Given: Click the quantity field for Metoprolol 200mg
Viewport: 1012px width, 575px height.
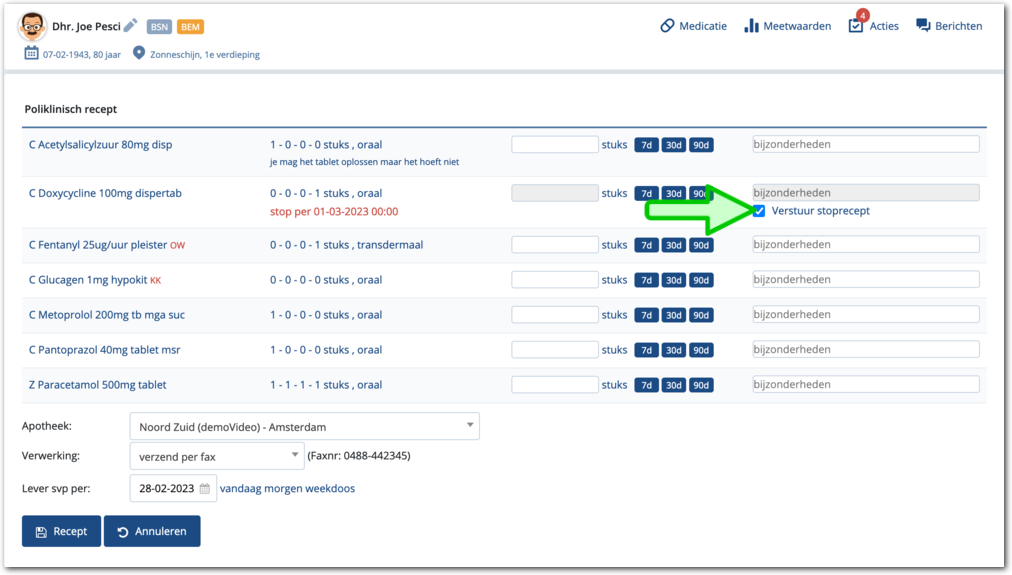Looking at the screenshot, I should point(554,315).
